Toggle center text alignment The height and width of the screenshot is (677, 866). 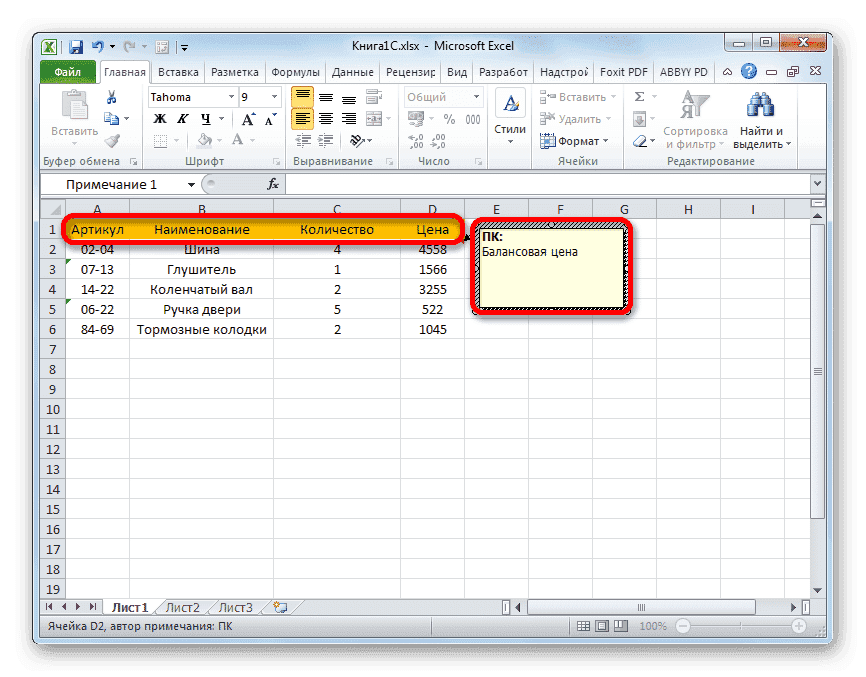pos(326,117)
